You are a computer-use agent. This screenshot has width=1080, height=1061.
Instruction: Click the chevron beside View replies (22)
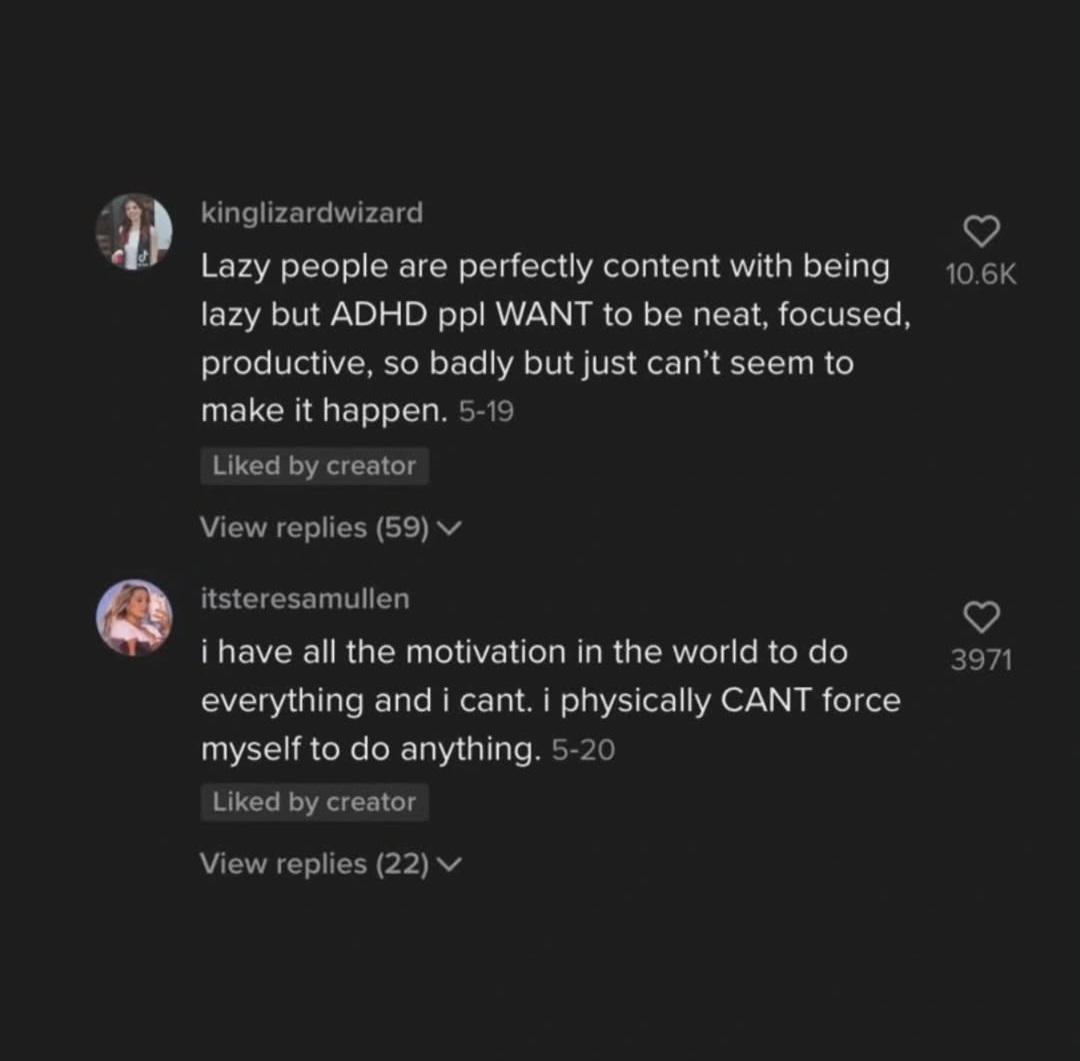(451, 864)
